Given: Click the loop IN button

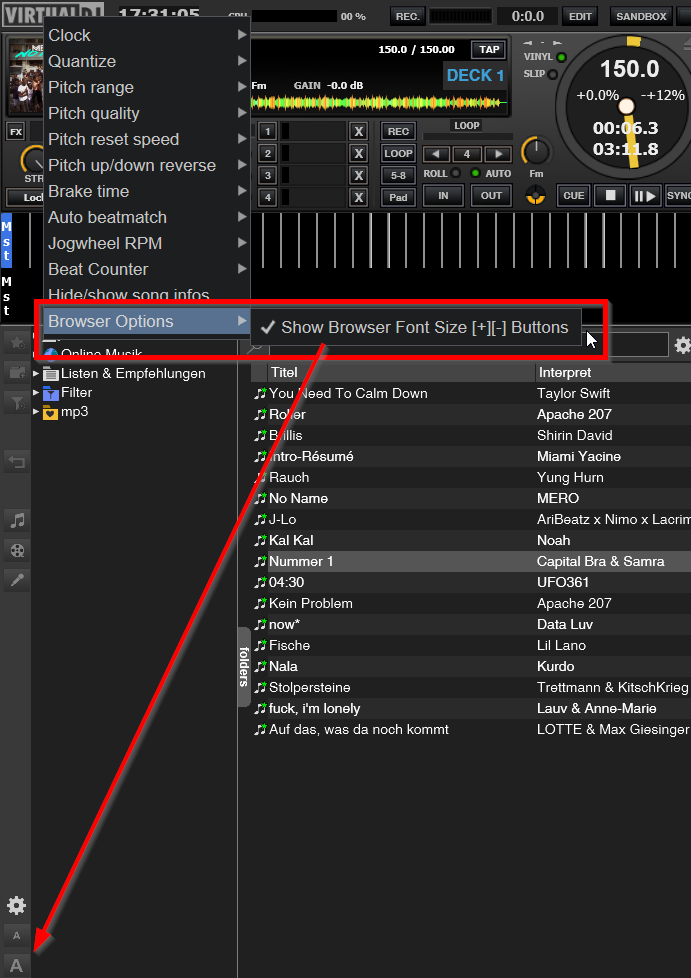Looking at the screenshot, I should click(x=443, y=196).
